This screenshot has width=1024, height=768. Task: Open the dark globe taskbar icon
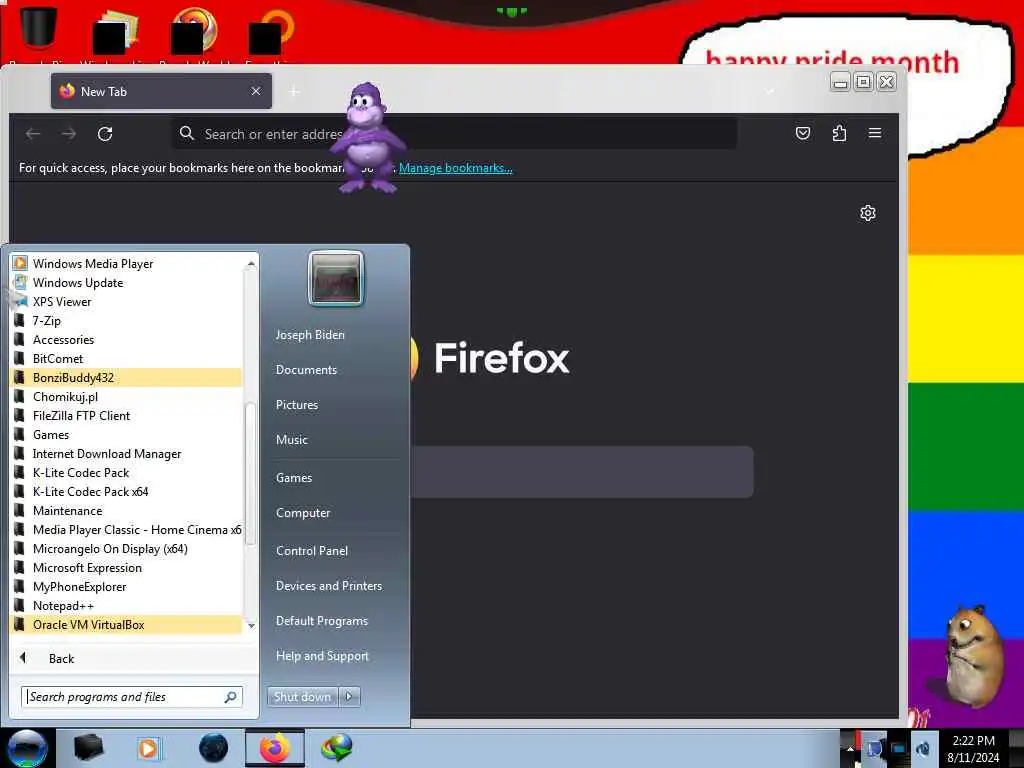coord(213,748)
